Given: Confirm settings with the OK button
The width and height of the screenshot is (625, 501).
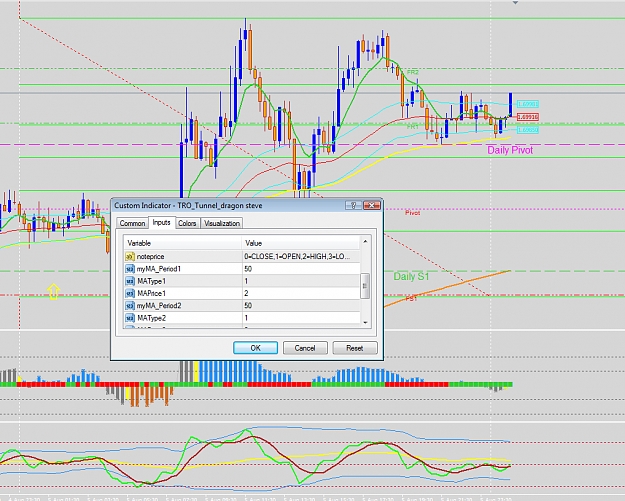Looking at the screenshot, I should pos(256,348).
